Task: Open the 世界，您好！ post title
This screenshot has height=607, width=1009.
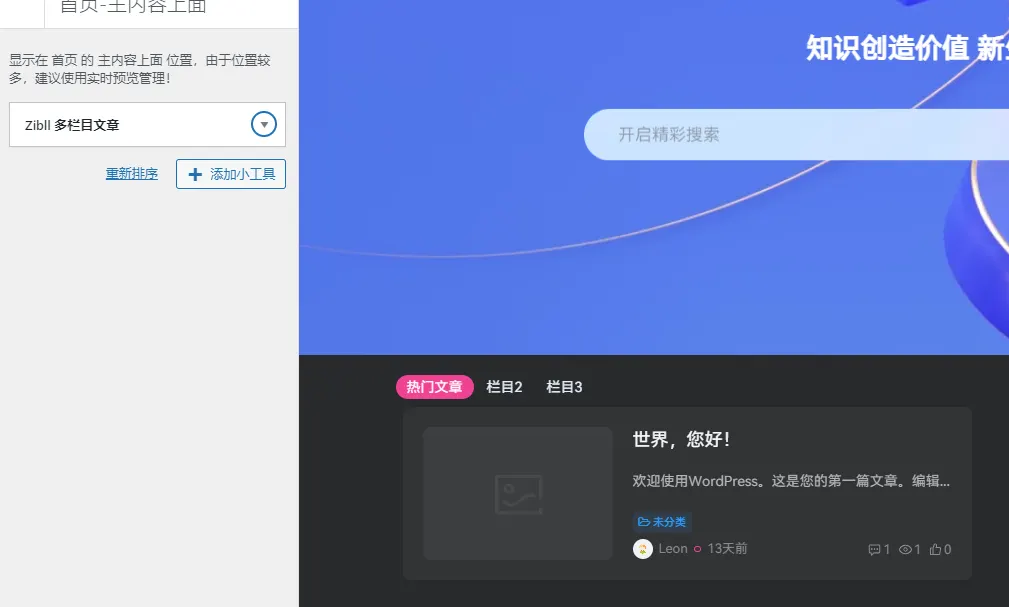Action: 681,439
